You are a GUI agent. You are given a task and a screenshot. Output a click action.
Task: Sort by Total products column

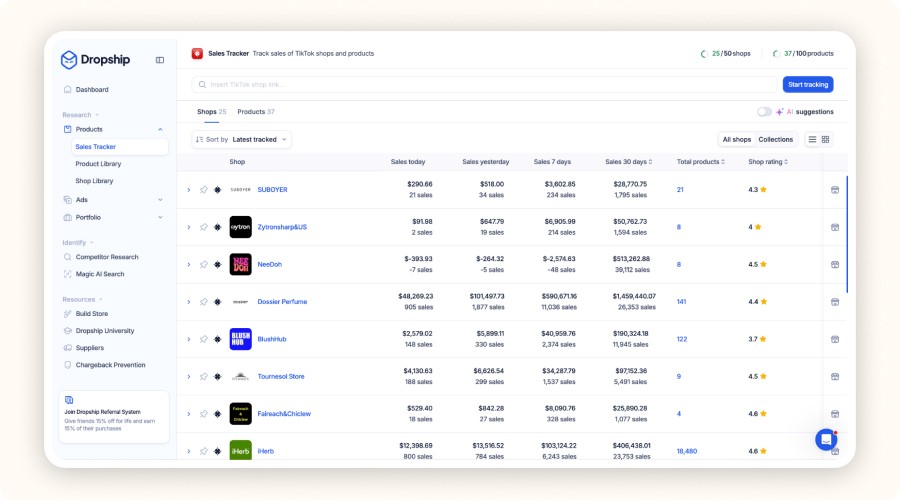(700, 162)
